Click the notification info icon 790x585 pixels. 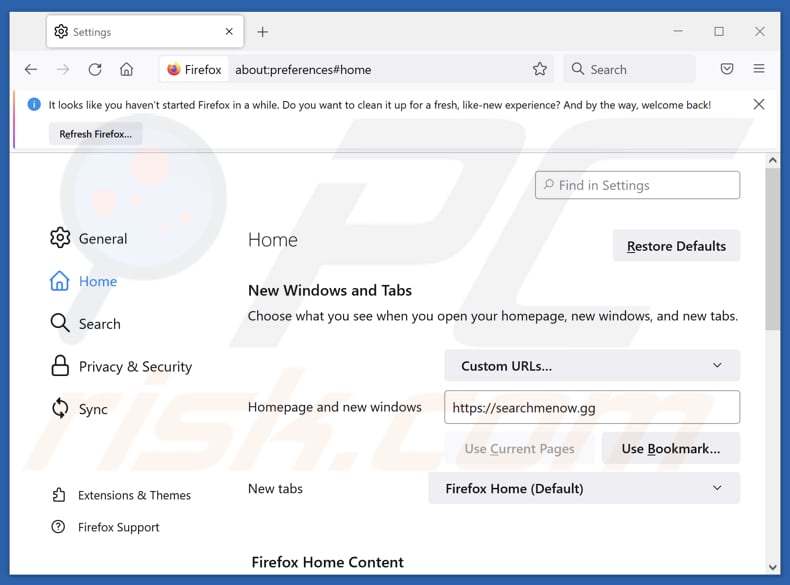click(x=34, y=104)
